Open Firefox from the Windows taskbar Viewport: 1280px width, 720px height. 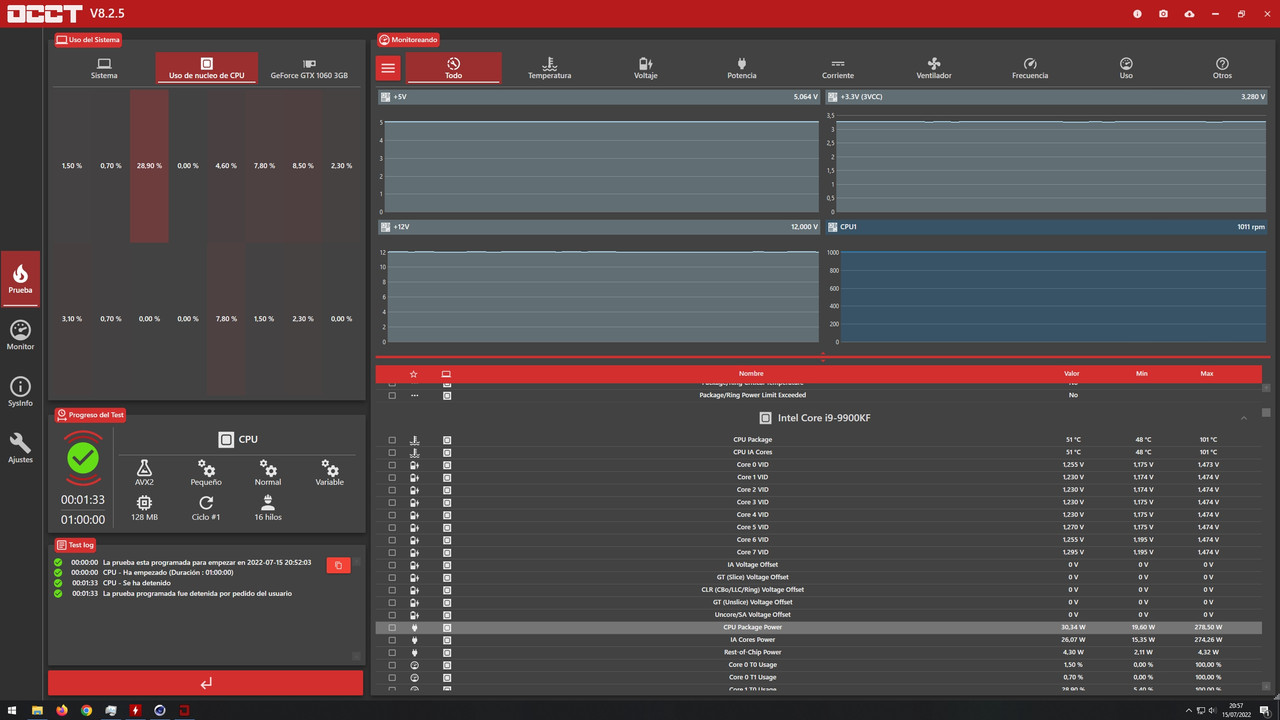62,710
